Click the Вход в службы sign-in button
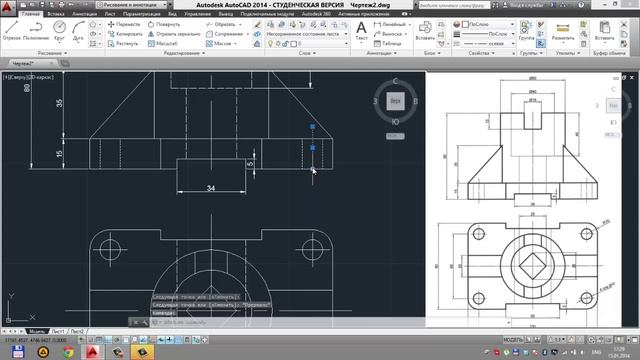The height and width of the screenshot is (360, 640). click(524, 5)
